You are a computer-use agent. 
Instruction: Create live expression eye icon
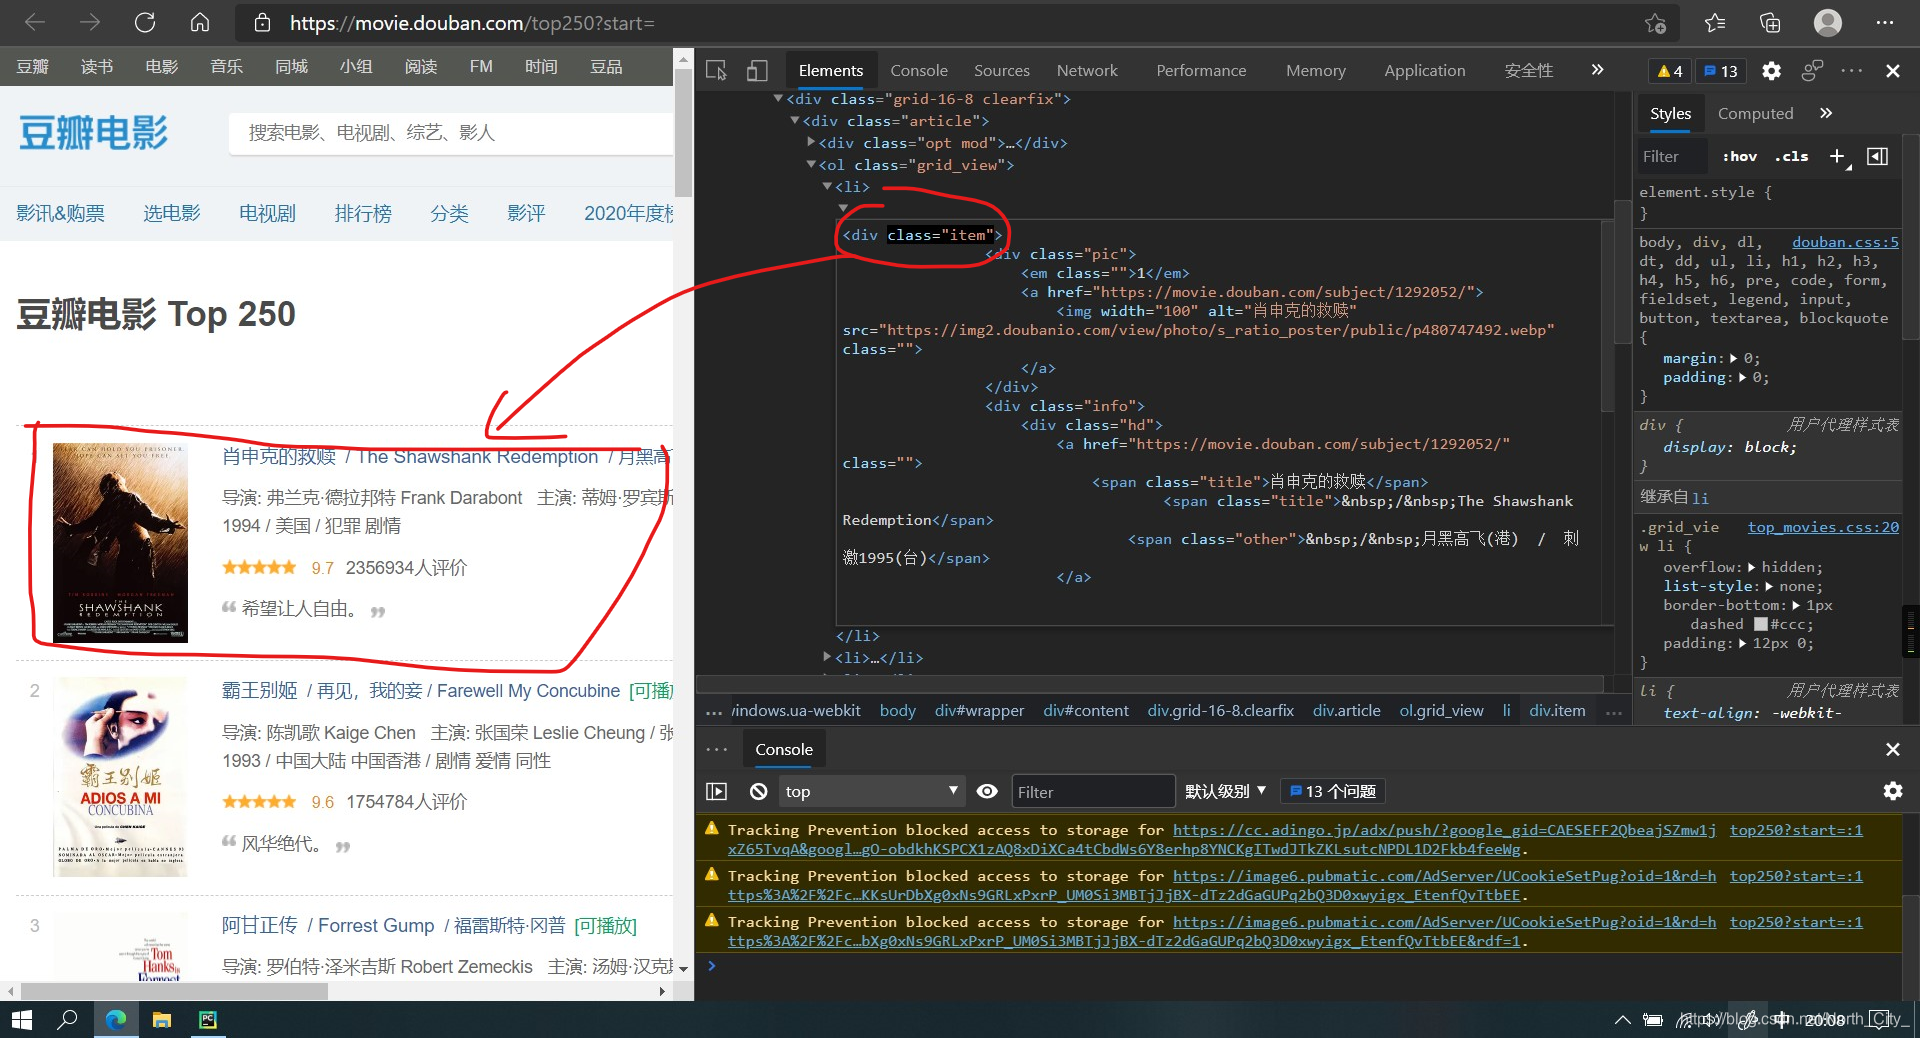pyautogui.click(x=987, y=791)
